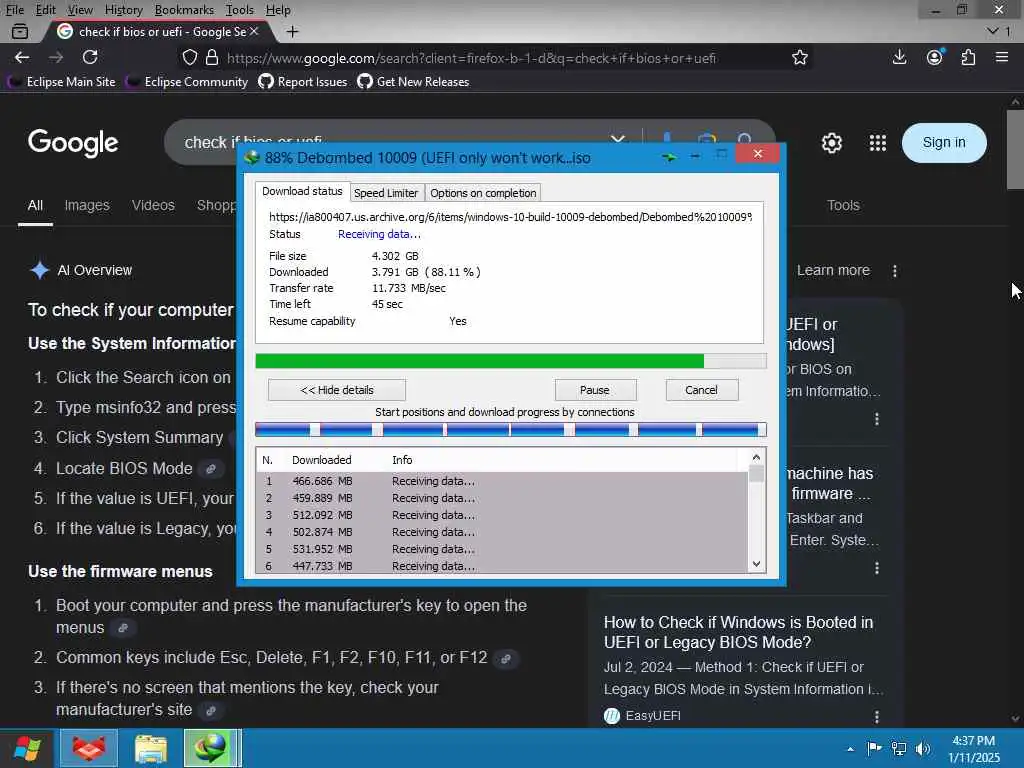This screenshot has height=768, width=1024.
Task: Open the Get New Releases bookmark
Action: (x=413, y=82)
